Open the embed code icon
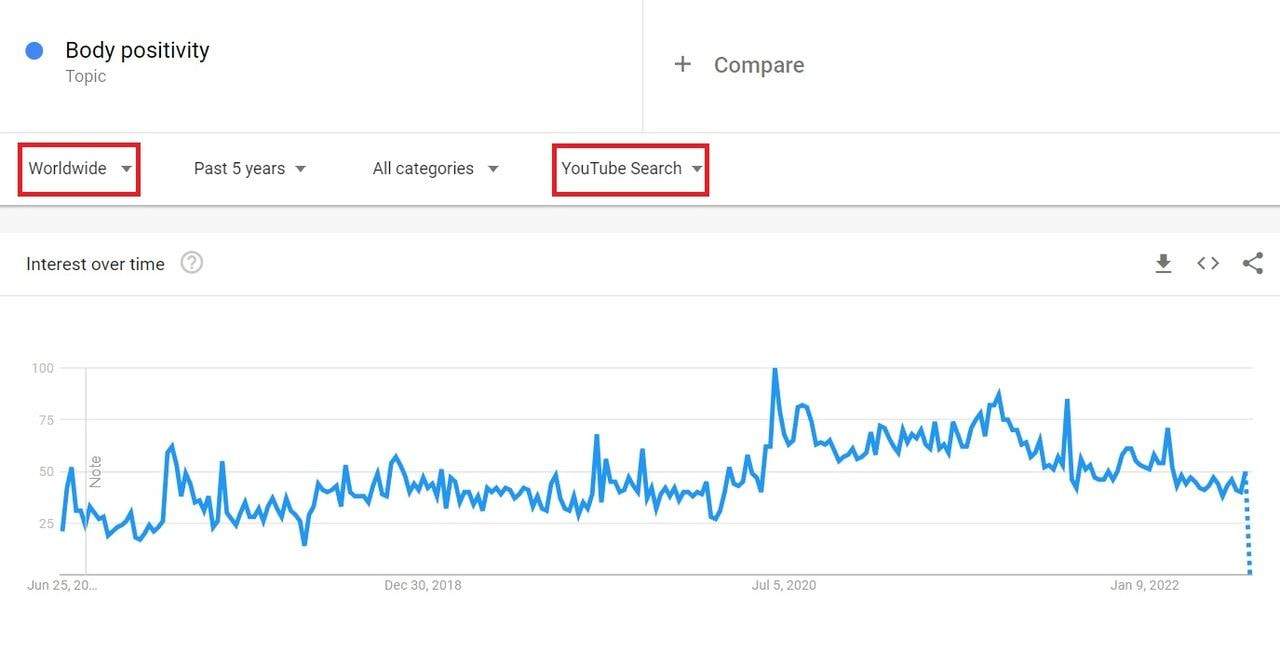This screenshot has height=667, width=1280. tap(1208, 264)
